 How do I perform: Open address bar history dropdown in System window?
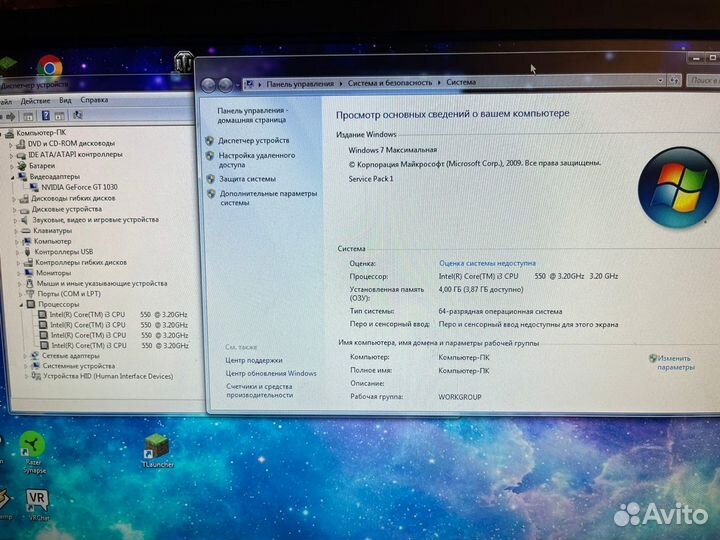click(660, 80)
